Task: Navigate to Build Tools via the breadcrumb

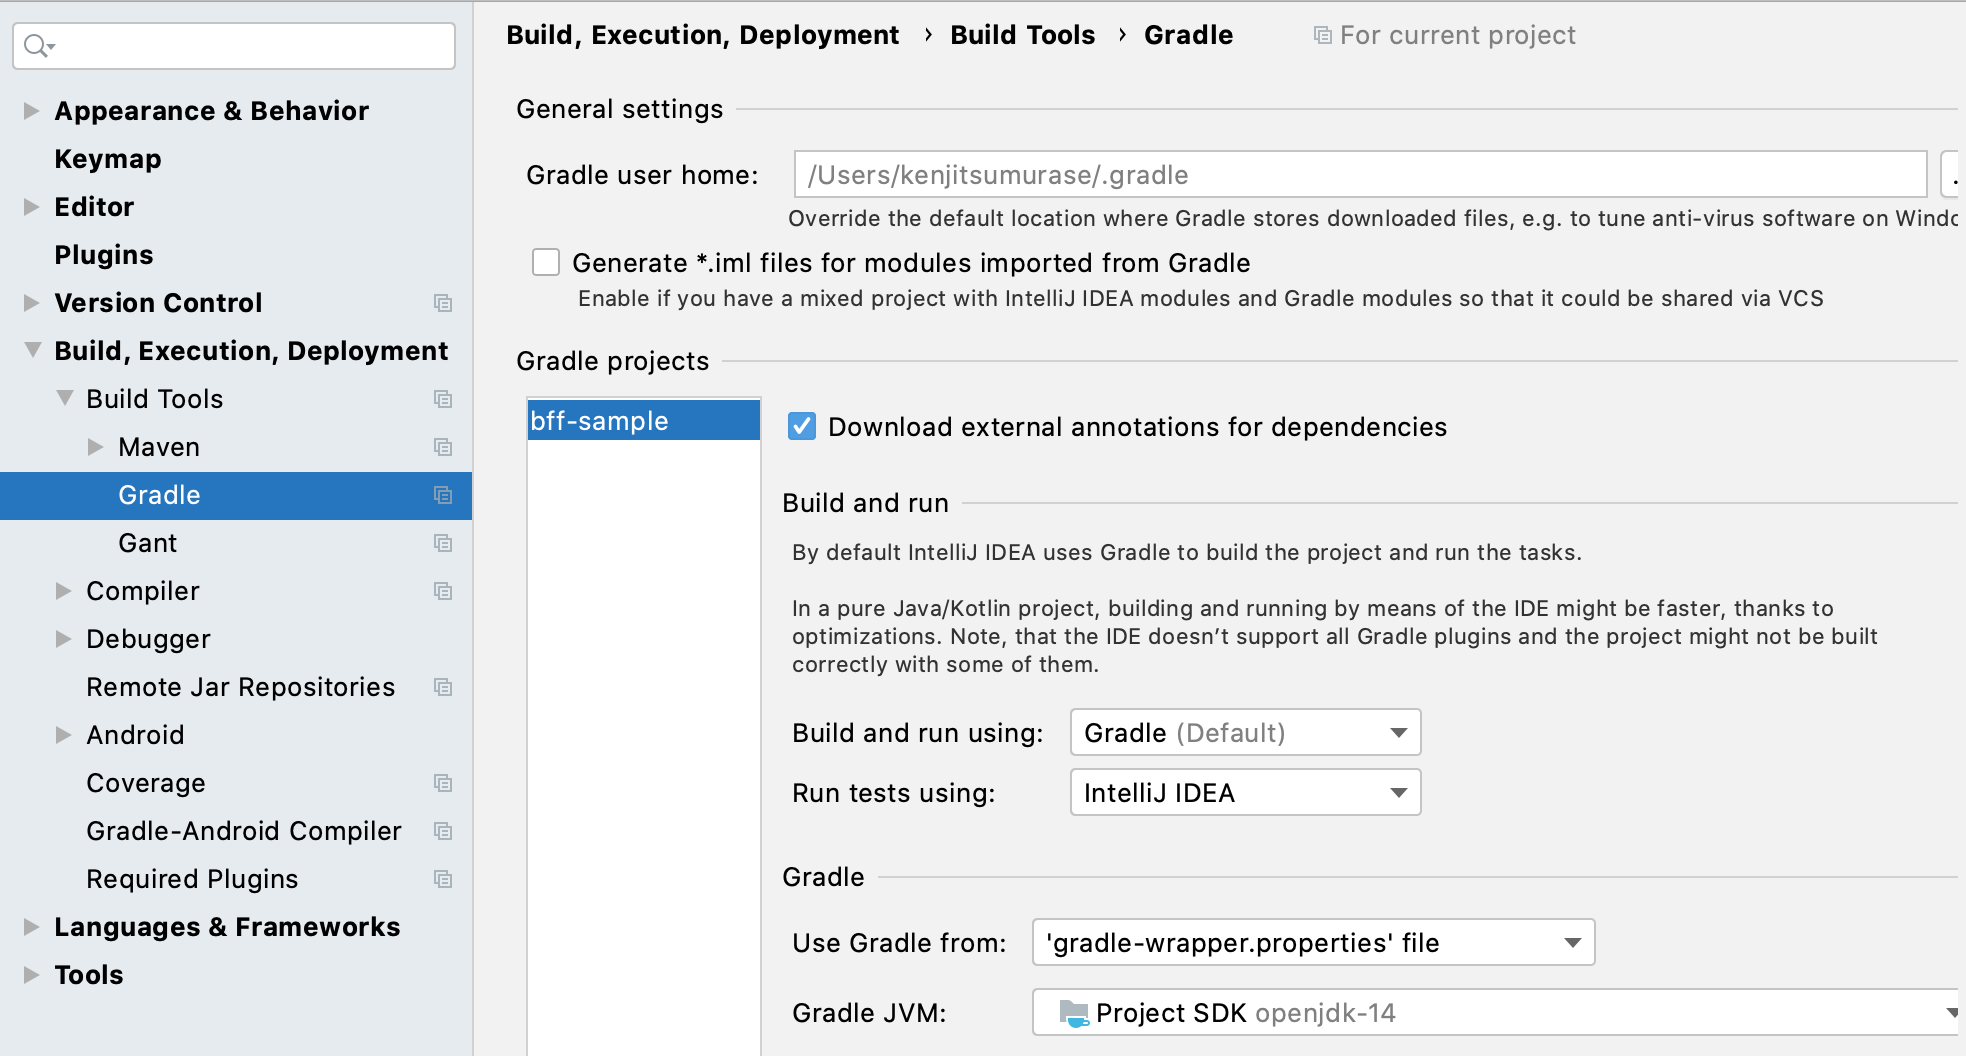Action: pyautogui.click(x=1023, y=34)
